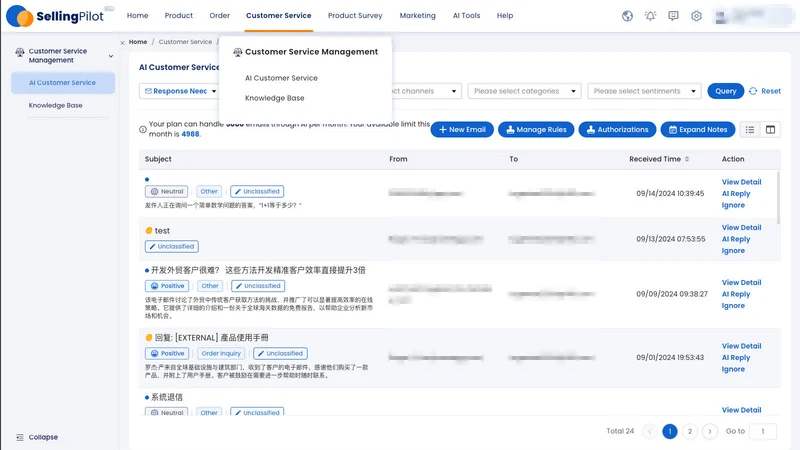Click the Query button
Screen dimensions: 800x450
pyautogui.click(x=726, y=91)
